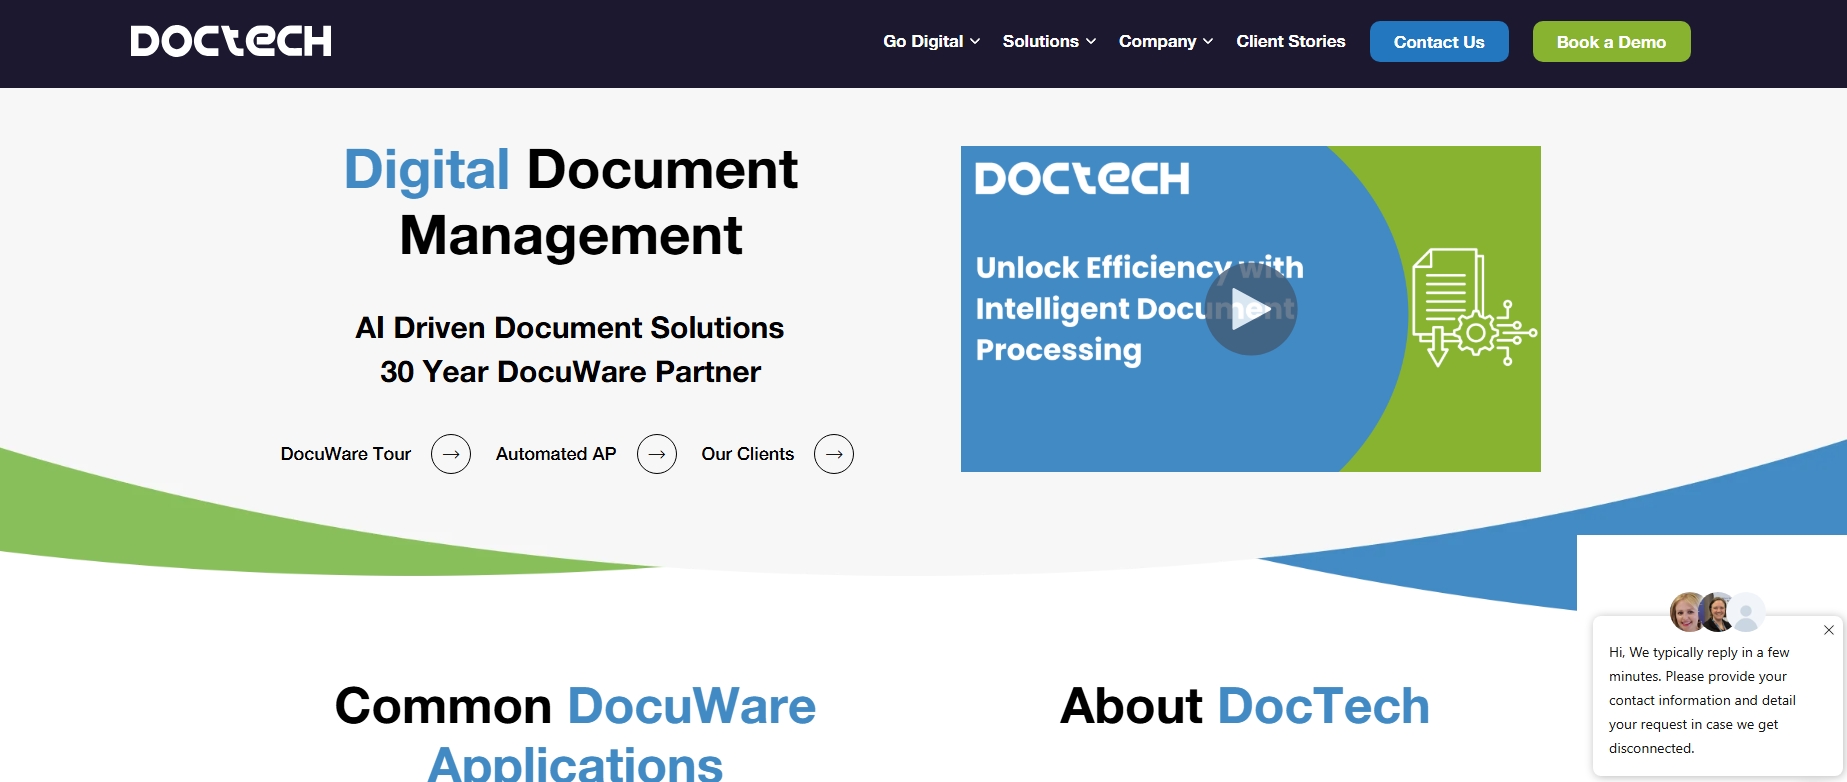Image resolution: width=1847 pixels, height=782 pixels.
Task: Click the Contact Us button
Action: coord(1439,42)
